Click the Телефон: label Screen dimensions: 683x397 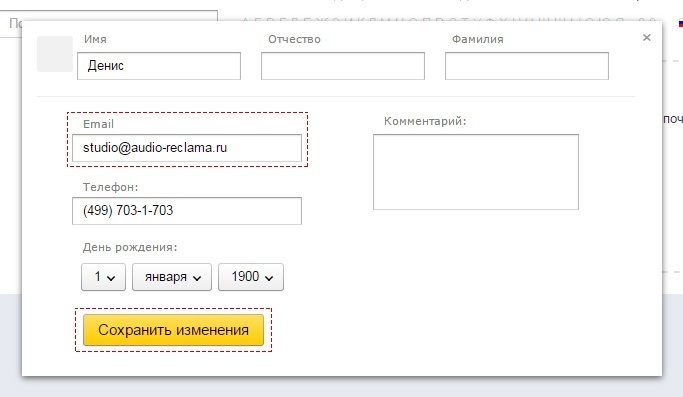[111, 187]
